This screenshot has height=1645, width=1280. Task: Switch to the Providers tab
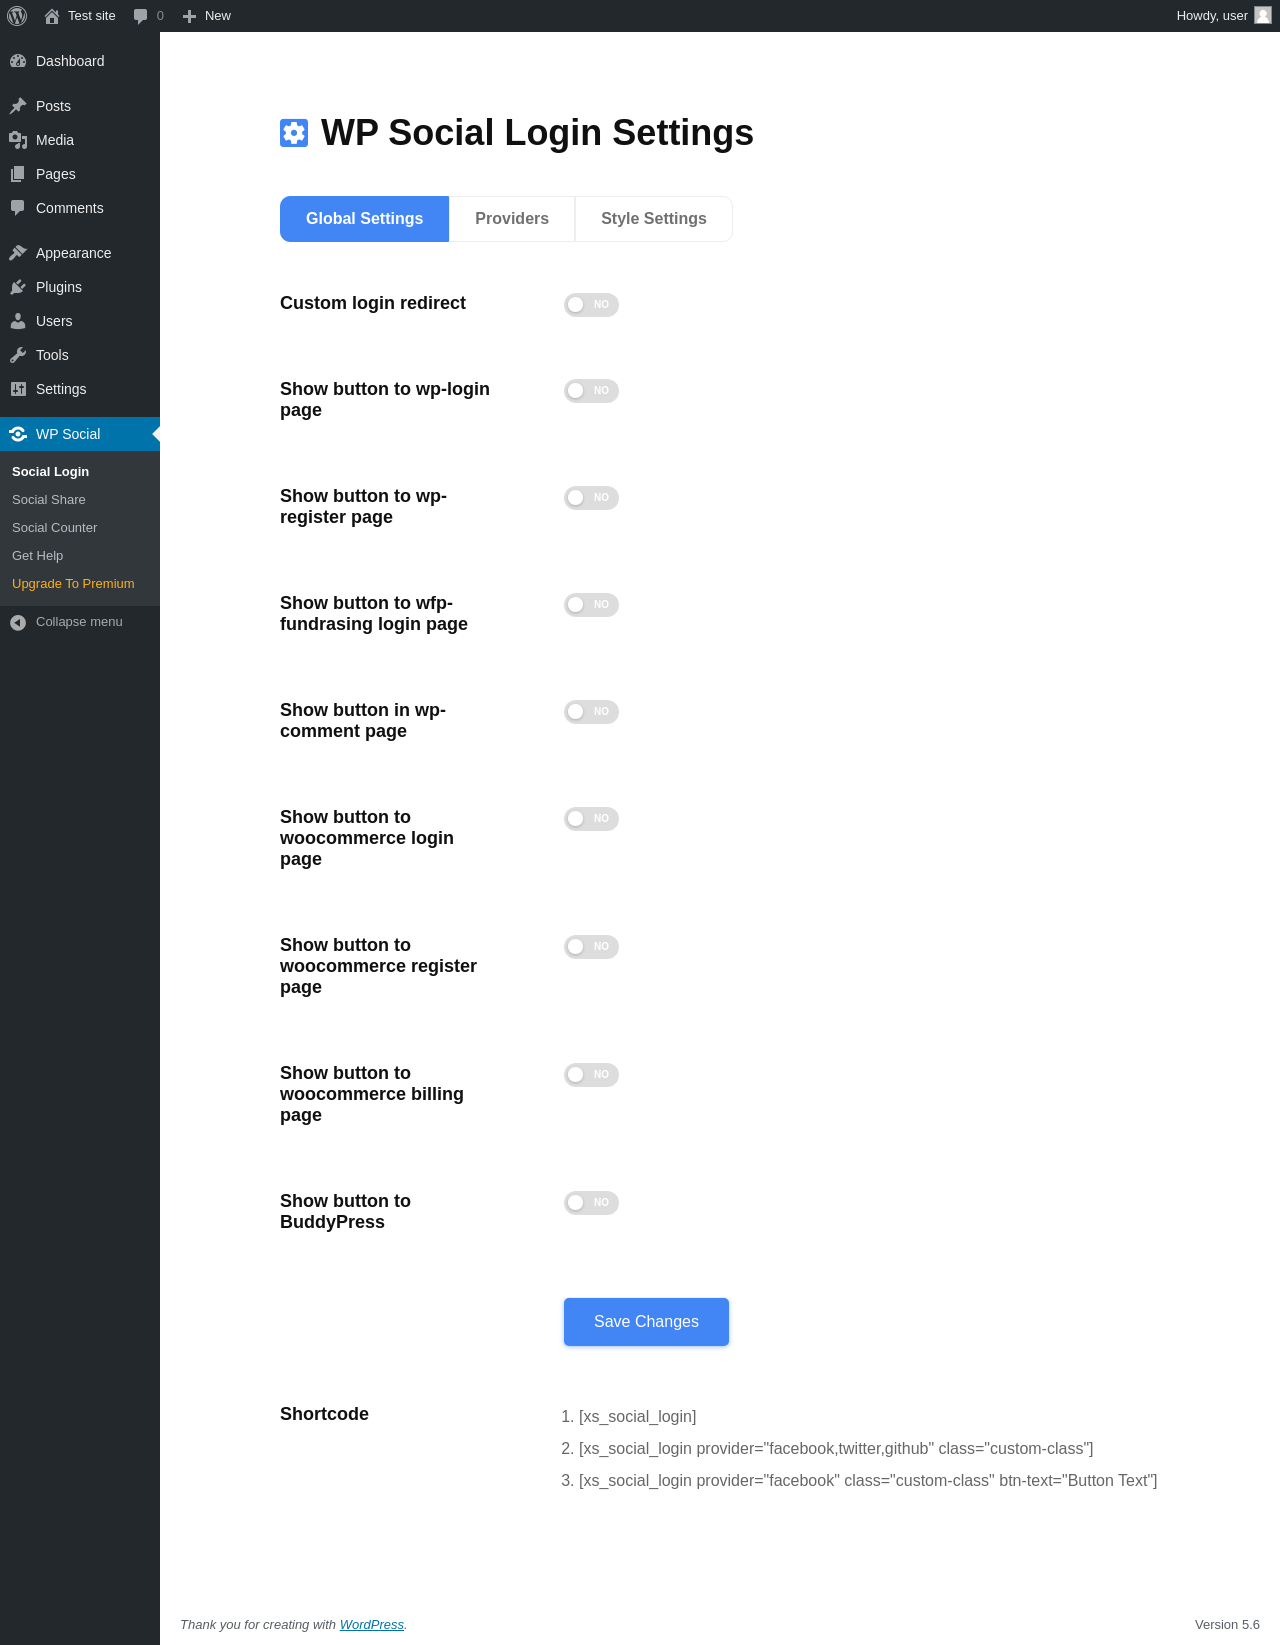point(512,219)
